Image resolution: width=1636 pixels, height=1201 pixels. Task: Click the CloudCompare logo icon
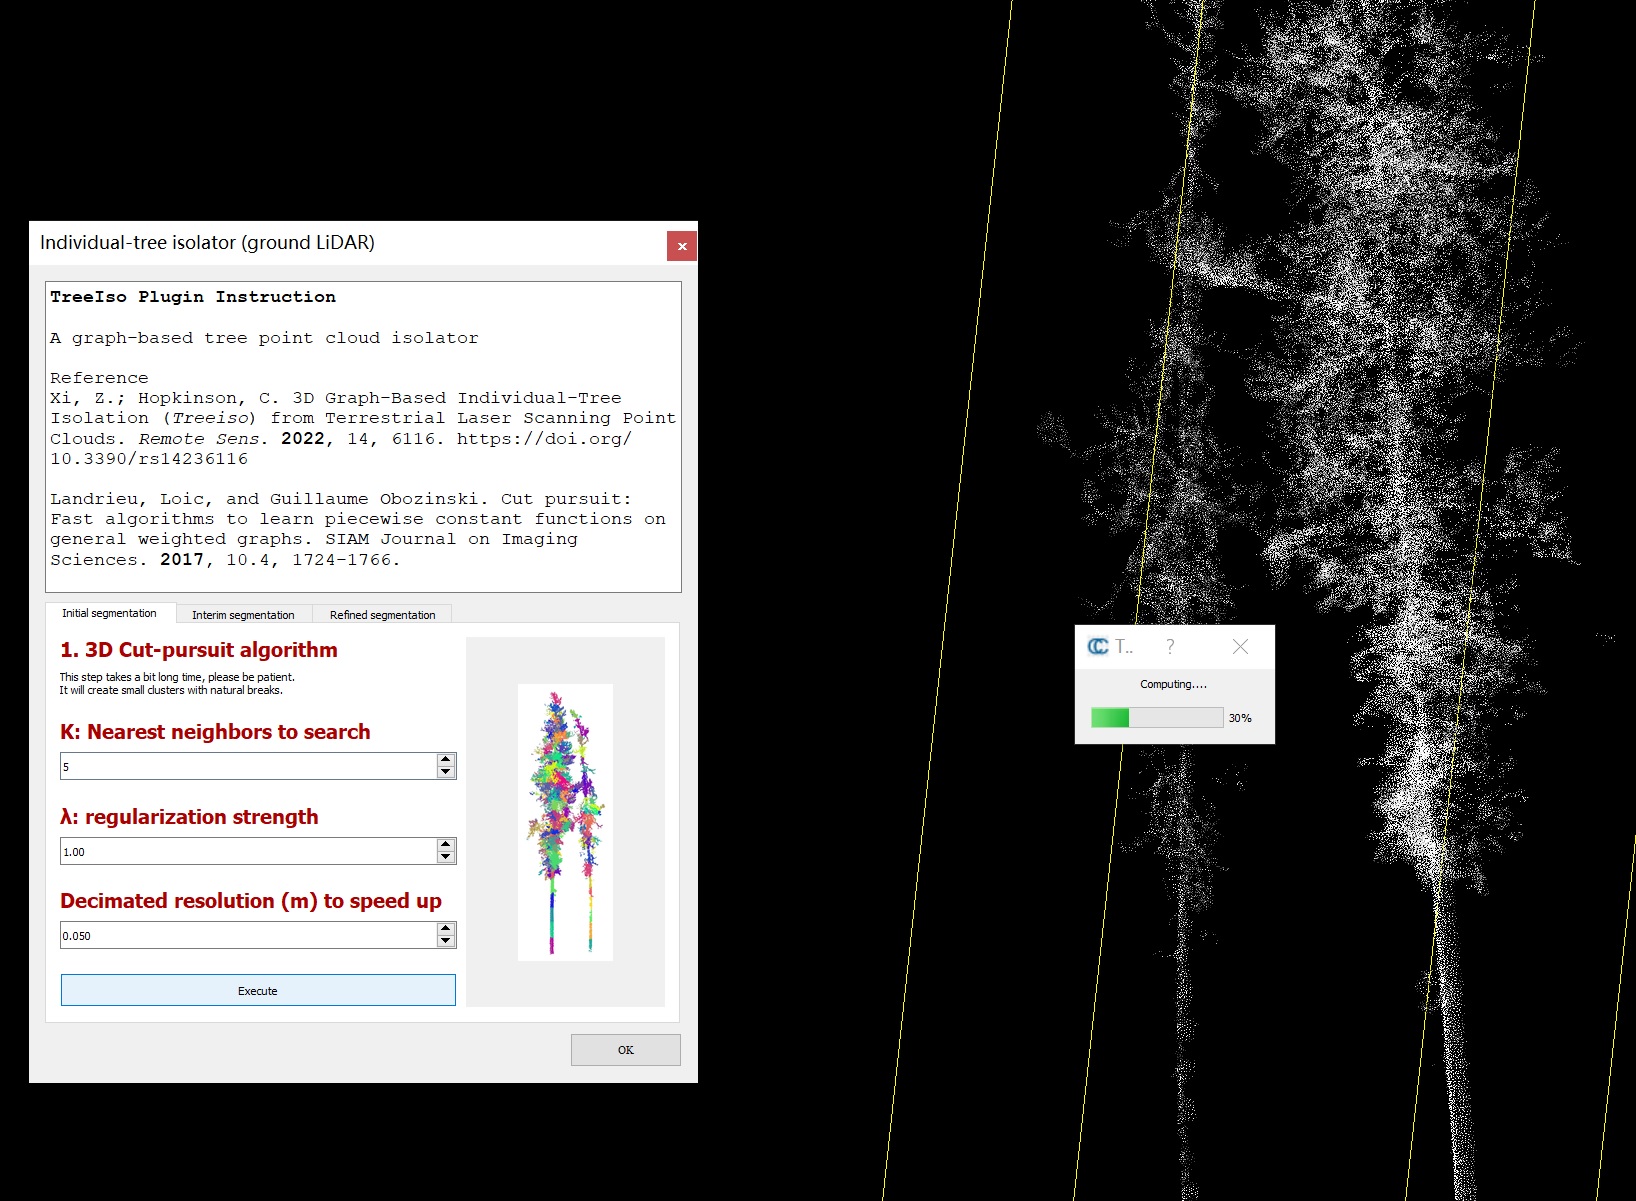pos(1098,647)
